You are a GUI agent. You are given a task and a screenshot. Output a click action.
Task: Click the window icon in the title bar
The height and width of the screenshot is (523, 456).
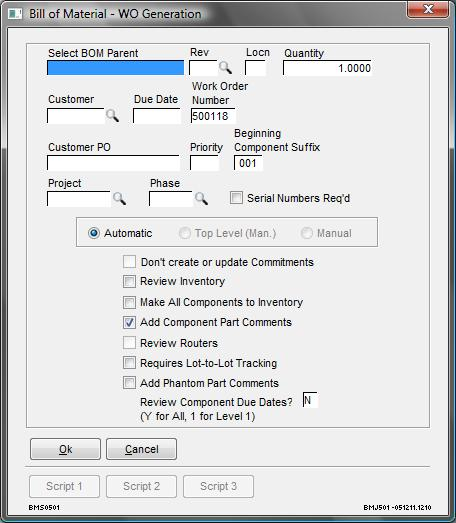pyautogui.click(x=15, y=14)
